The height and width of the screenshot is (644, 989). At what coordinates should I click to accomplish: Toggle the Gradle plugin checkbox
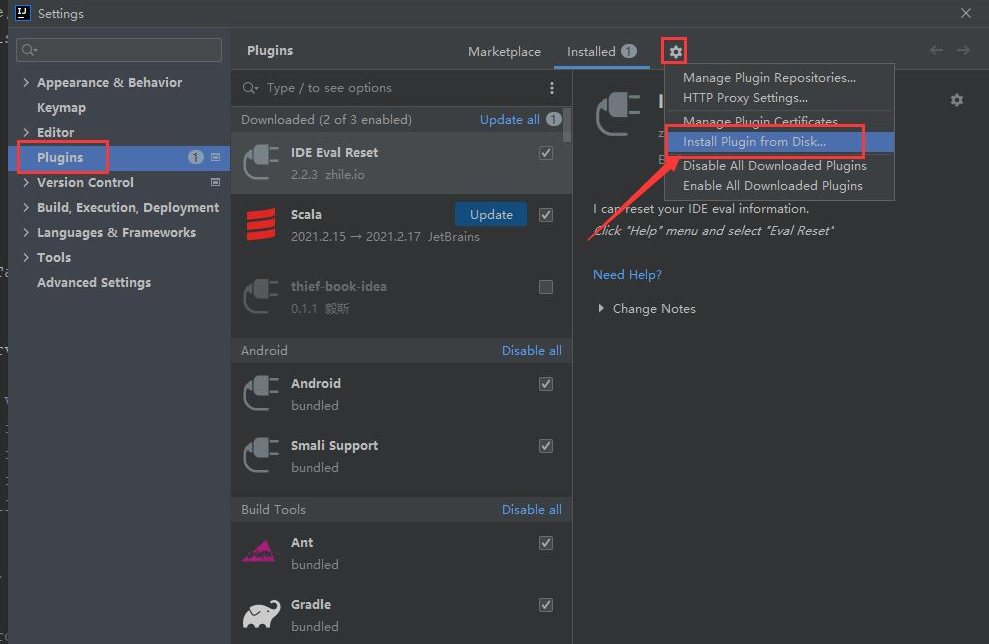pos(546,605)
